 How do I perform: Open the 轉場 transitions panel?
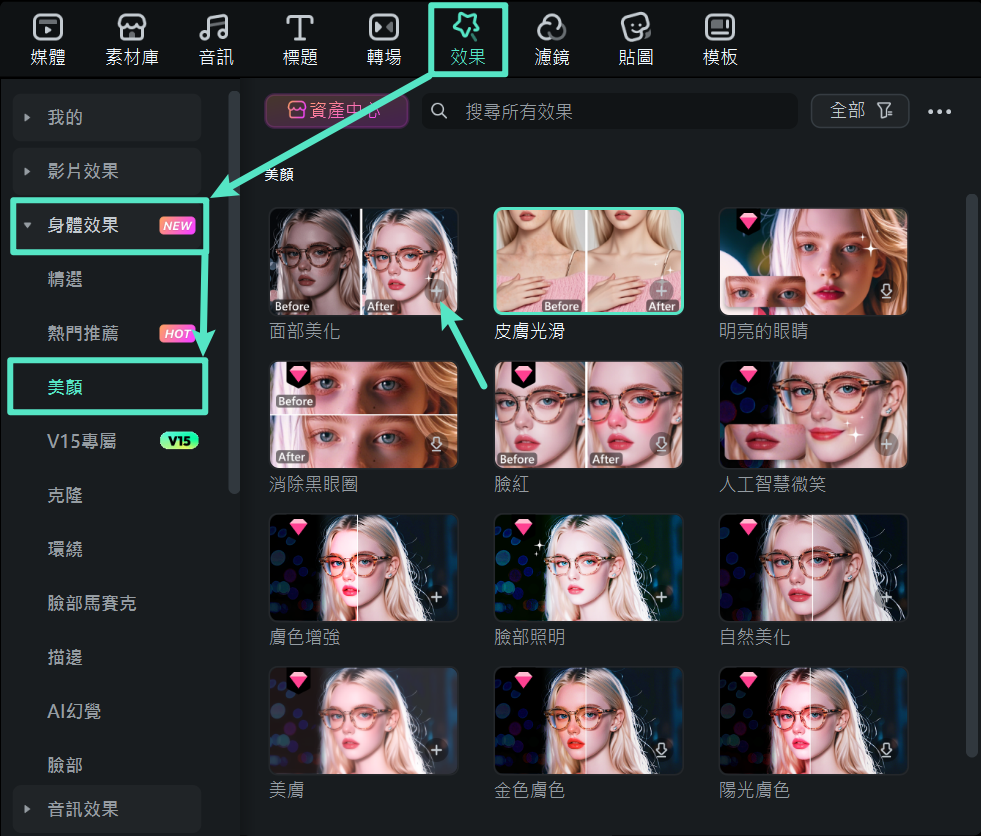click(383, 38)
